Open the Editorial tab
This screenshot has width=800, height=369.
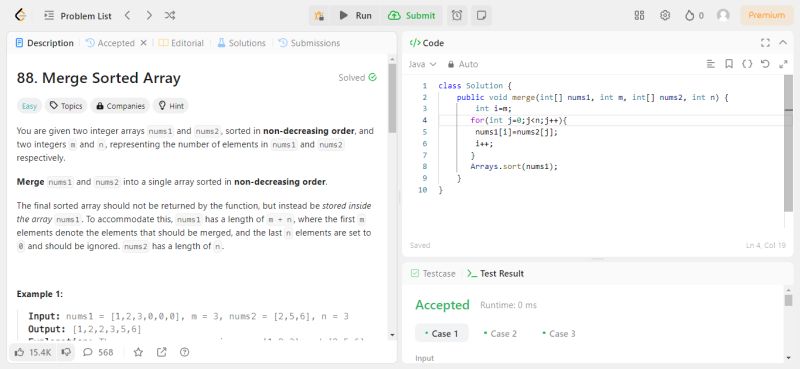tap(181, 43)
